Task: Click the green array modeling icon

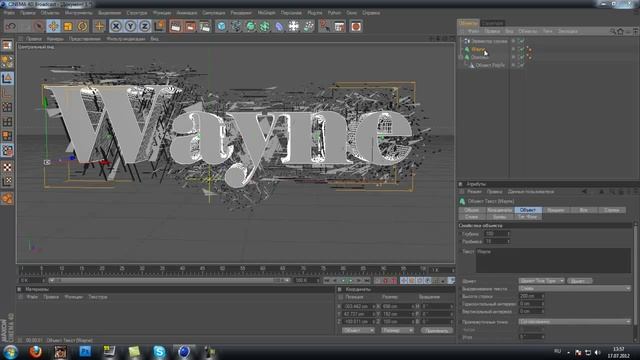Action: 264,26
